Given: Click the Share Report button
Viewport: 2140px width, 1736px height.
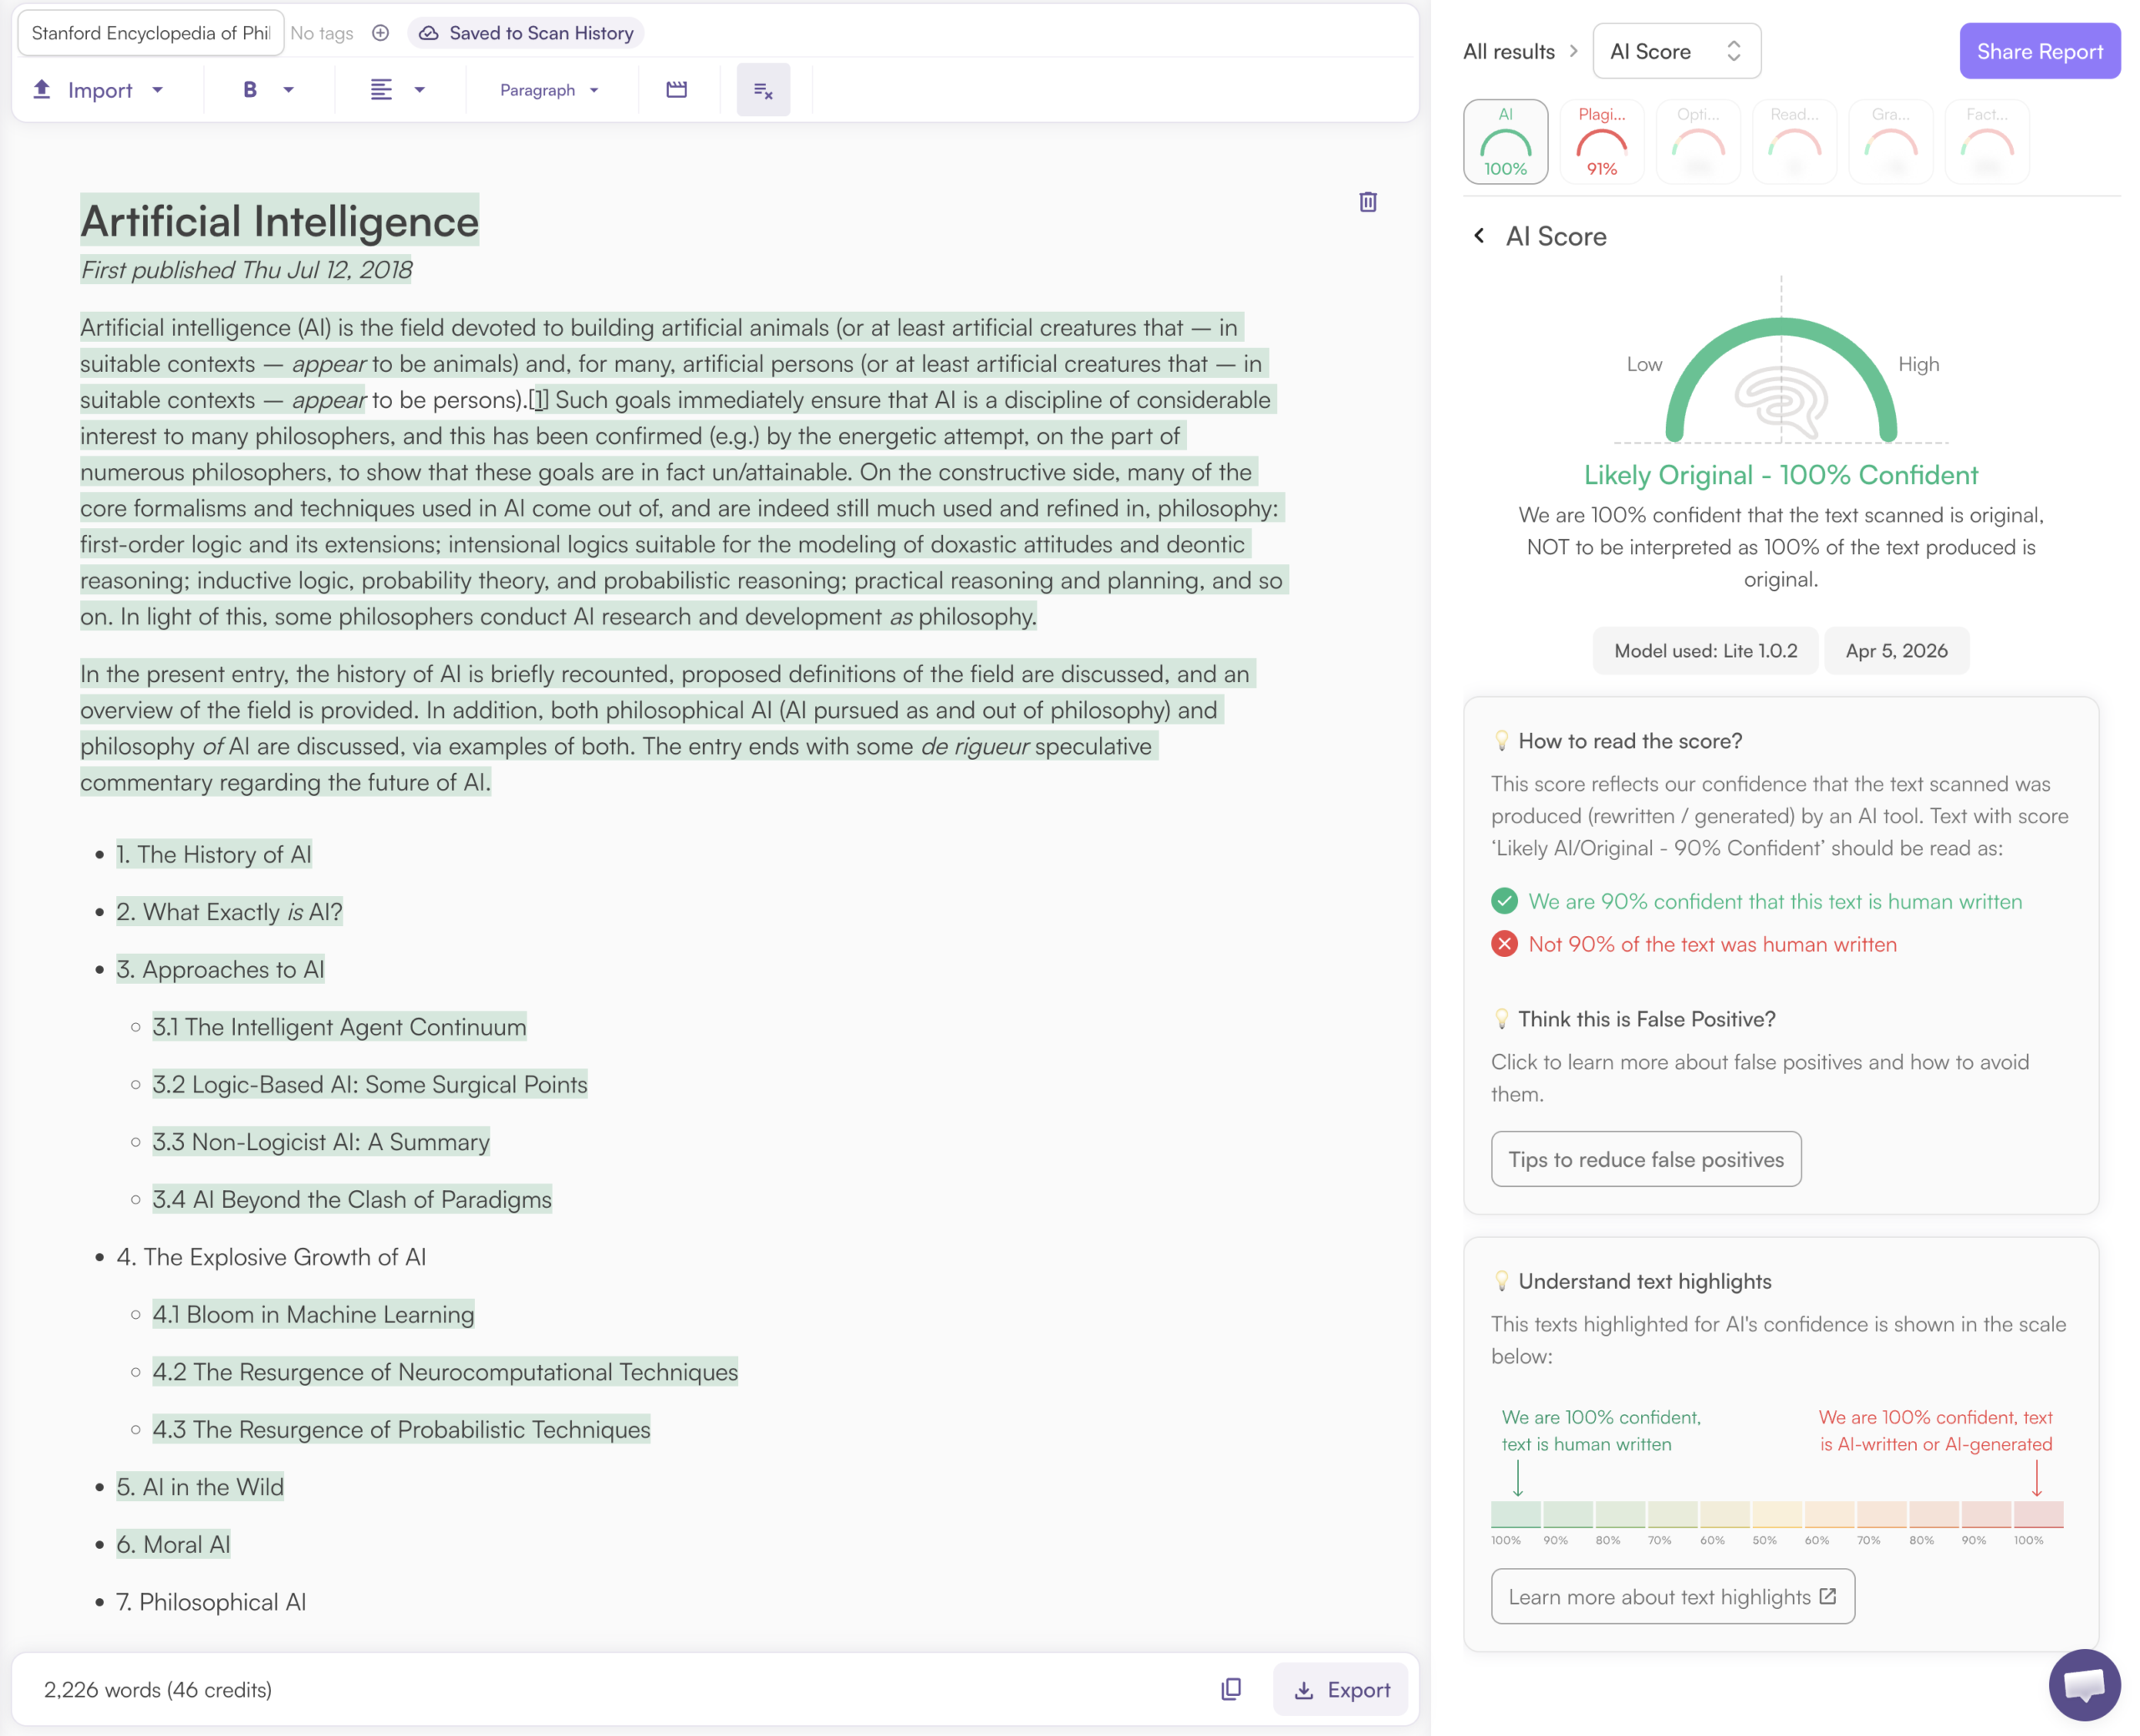Looking at the screenshot, I should click(x=2039, y=52).
